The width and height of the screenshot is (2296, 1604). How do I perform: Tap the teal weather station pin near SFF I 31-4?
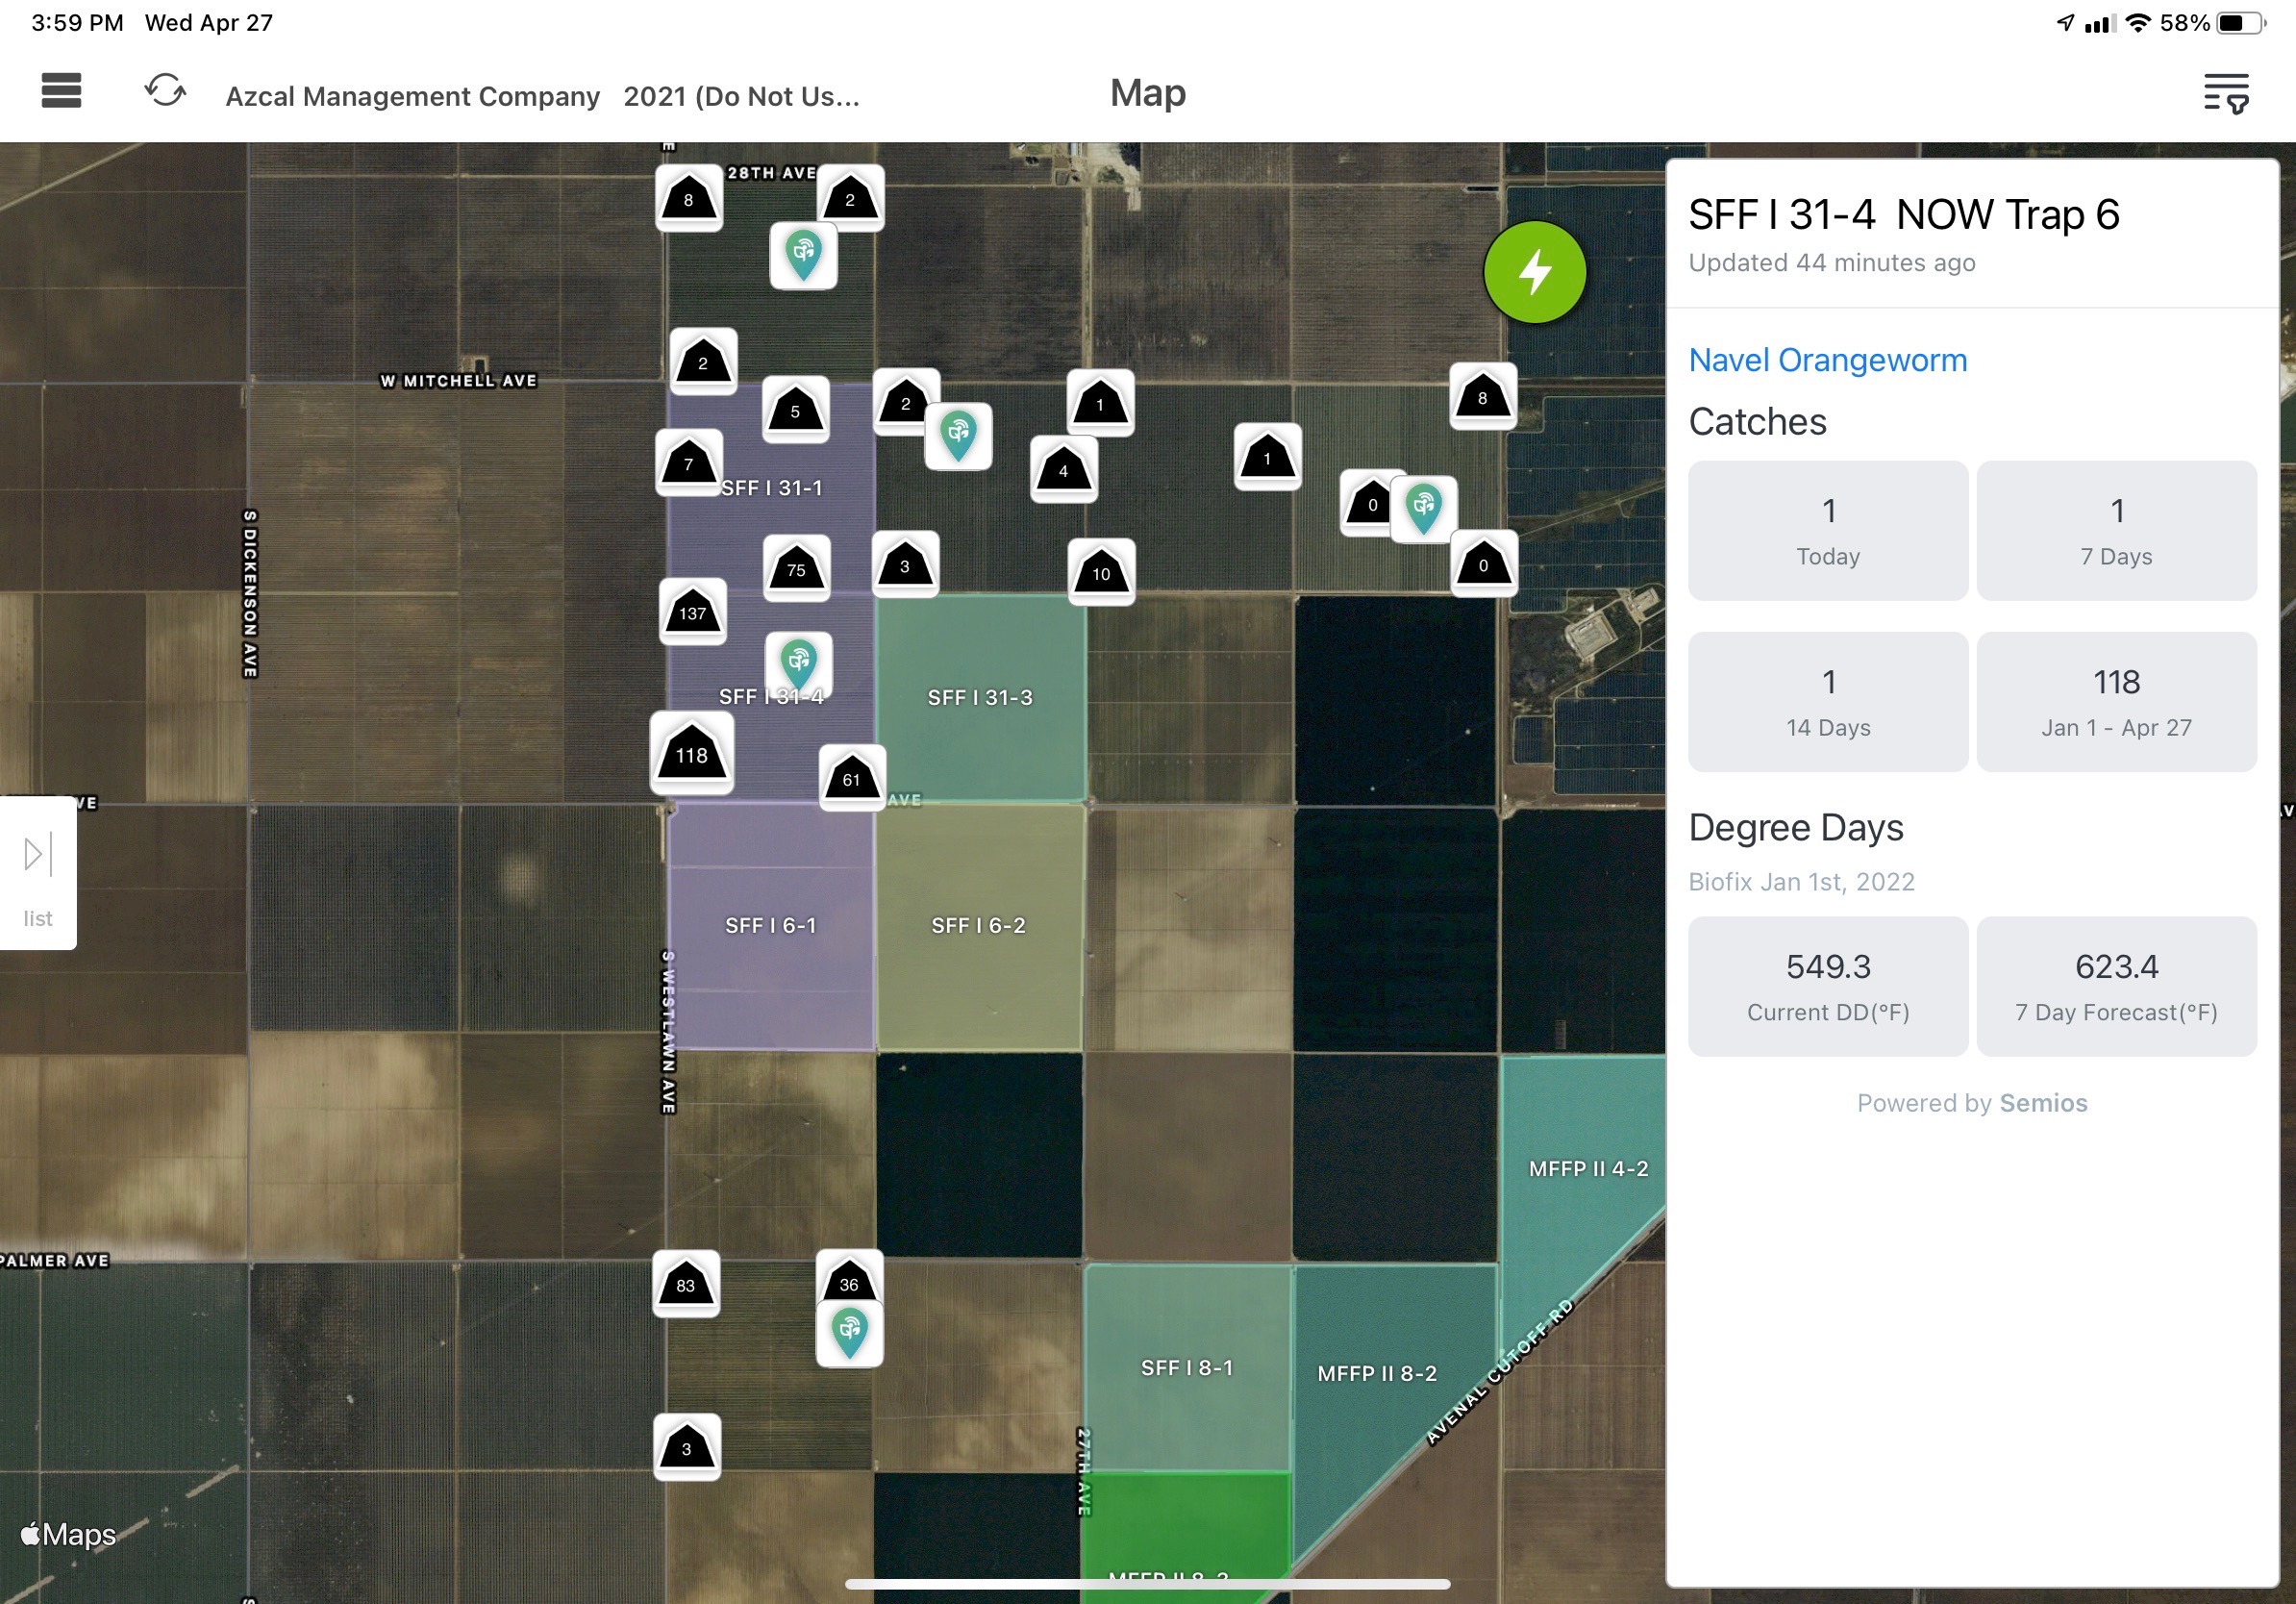tap(798, 664)
